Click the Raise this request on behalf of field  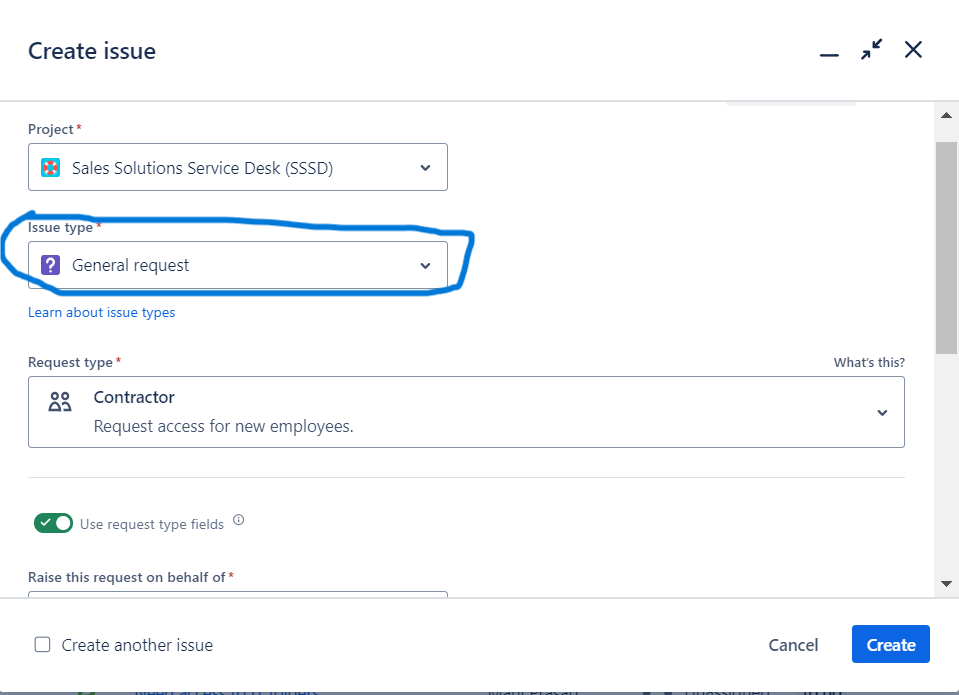click(237, 596)
